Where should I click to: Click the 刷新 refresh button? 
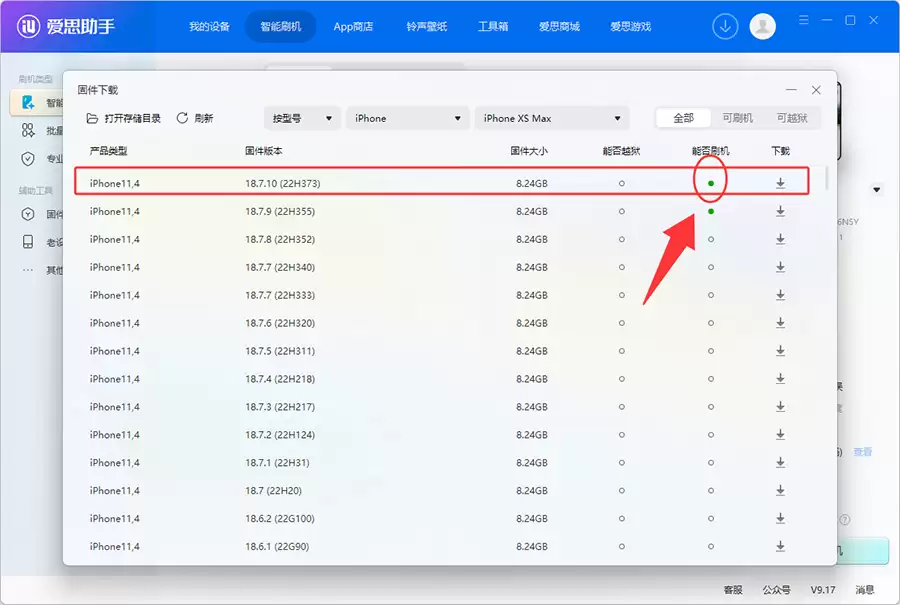(195, 118)
